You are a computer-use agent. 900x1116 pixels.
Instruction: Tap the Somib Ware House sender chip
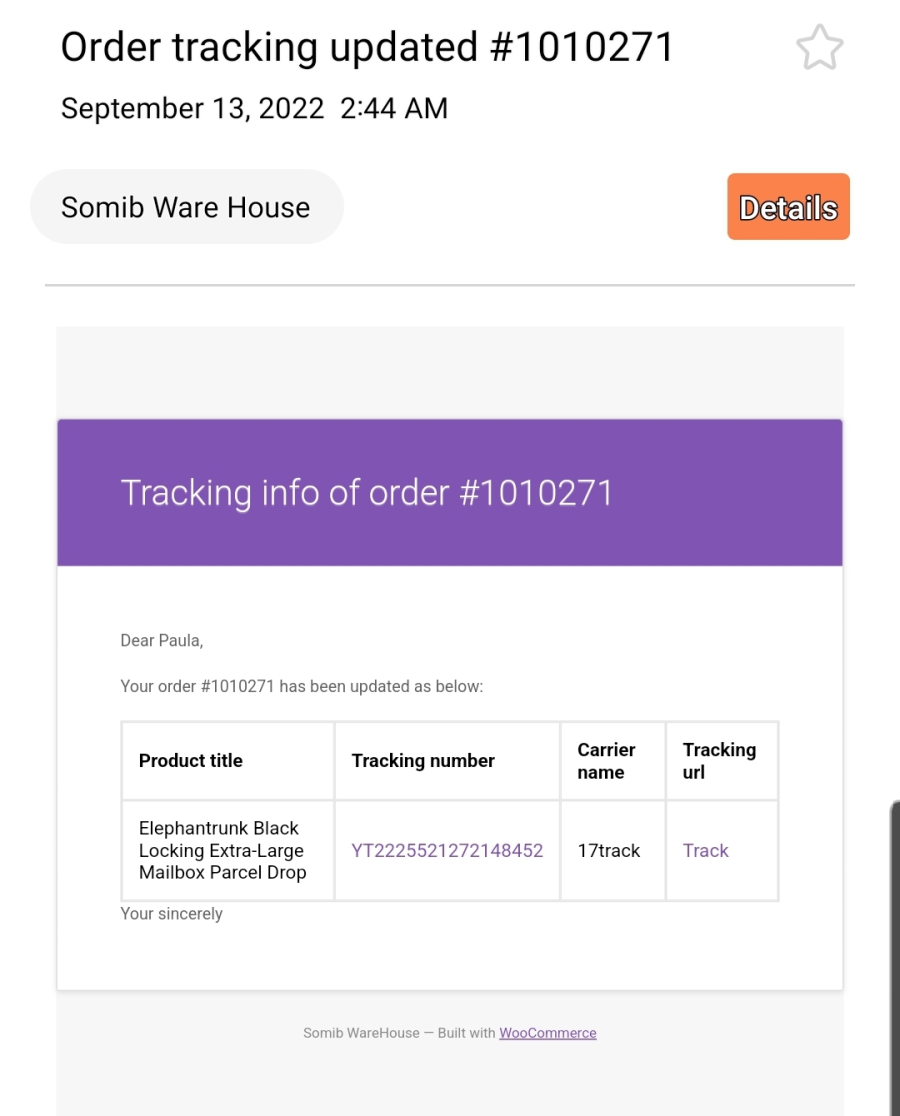pyautogui.click(x=186, y=207)
